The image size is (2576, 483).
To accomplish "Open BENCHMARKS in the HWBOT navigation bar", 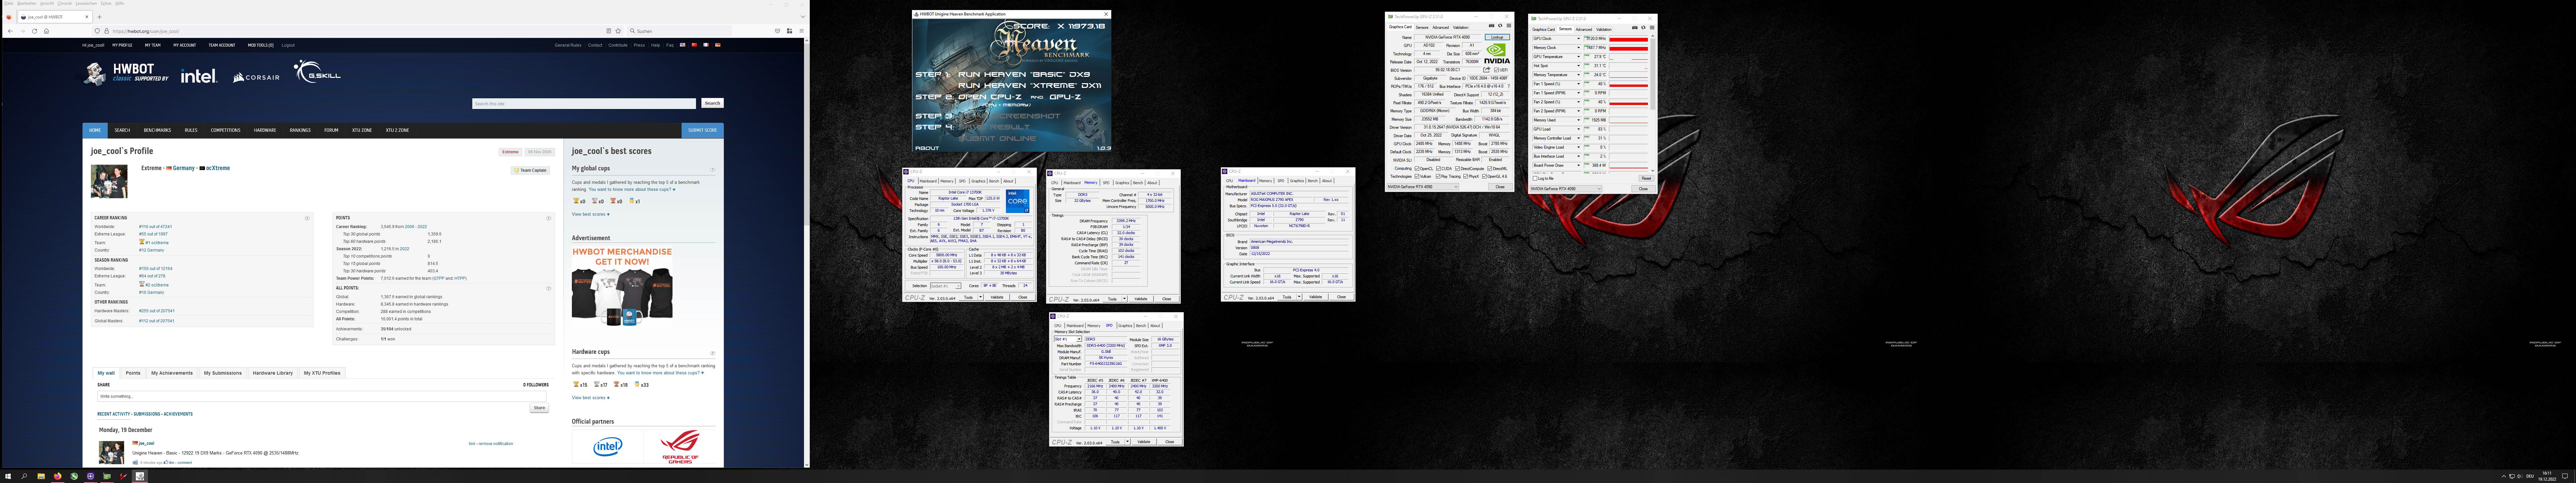I will tap(157, 130).
